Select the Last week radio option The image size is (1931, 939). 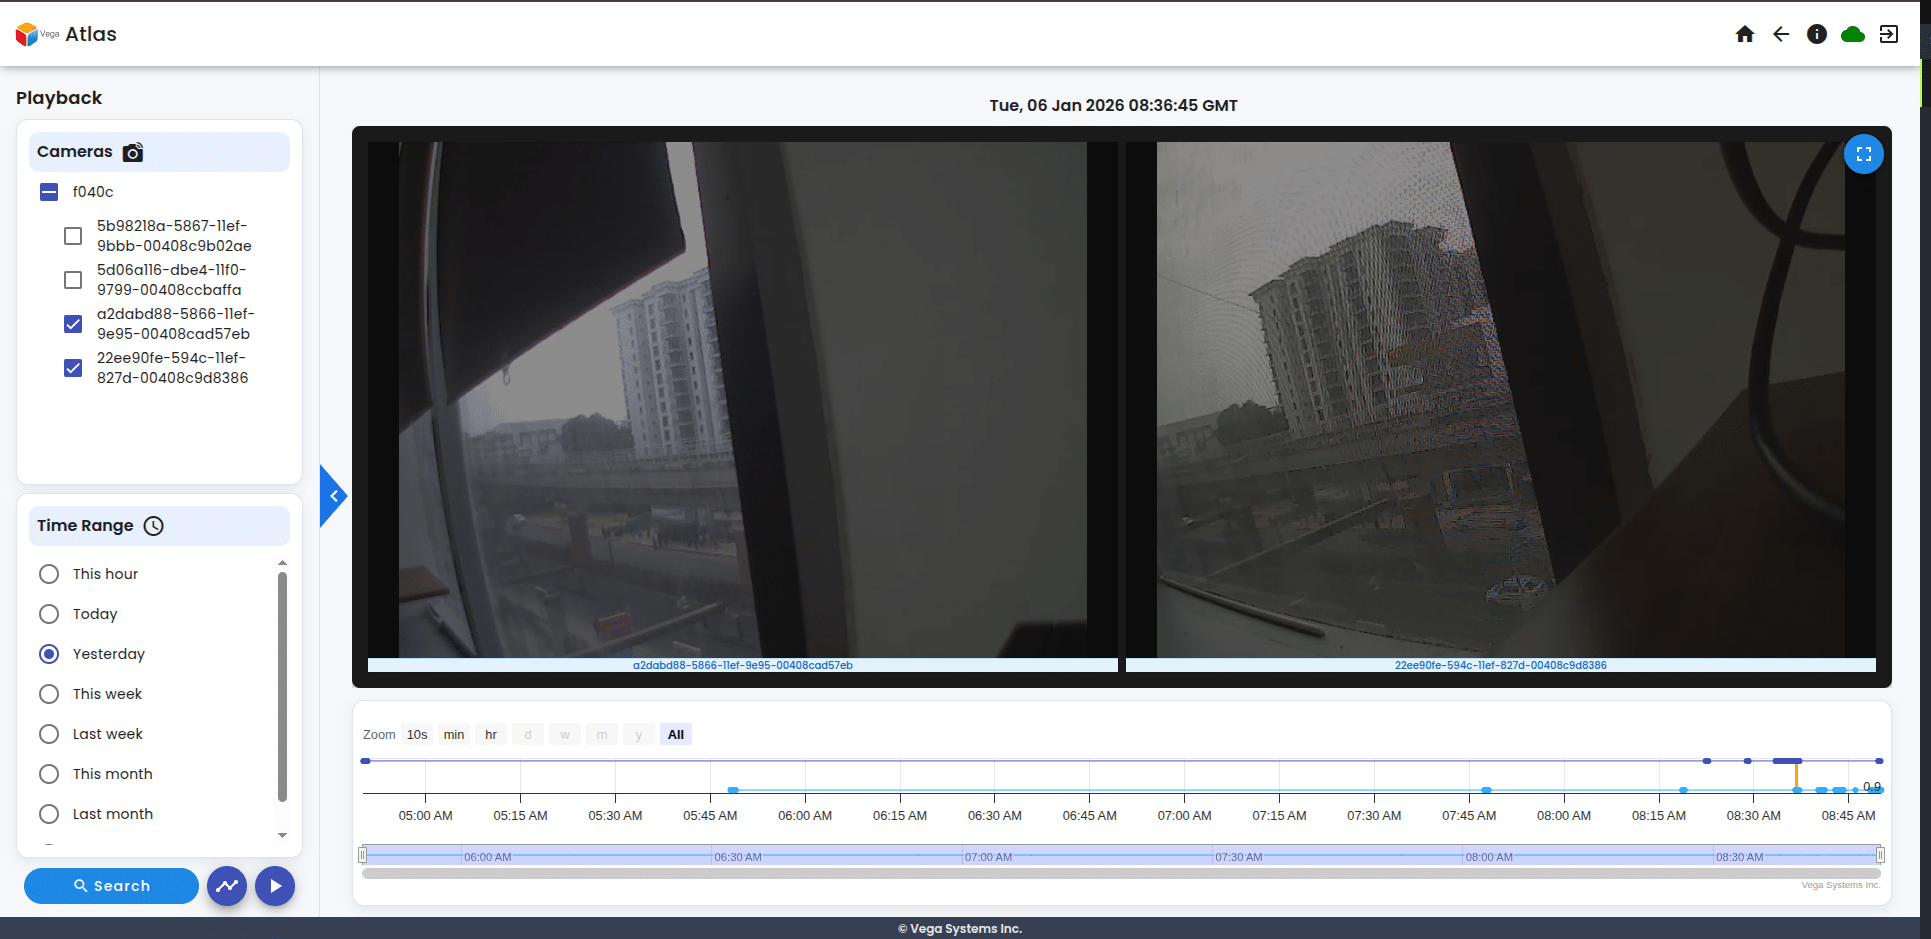click(48, 733)
